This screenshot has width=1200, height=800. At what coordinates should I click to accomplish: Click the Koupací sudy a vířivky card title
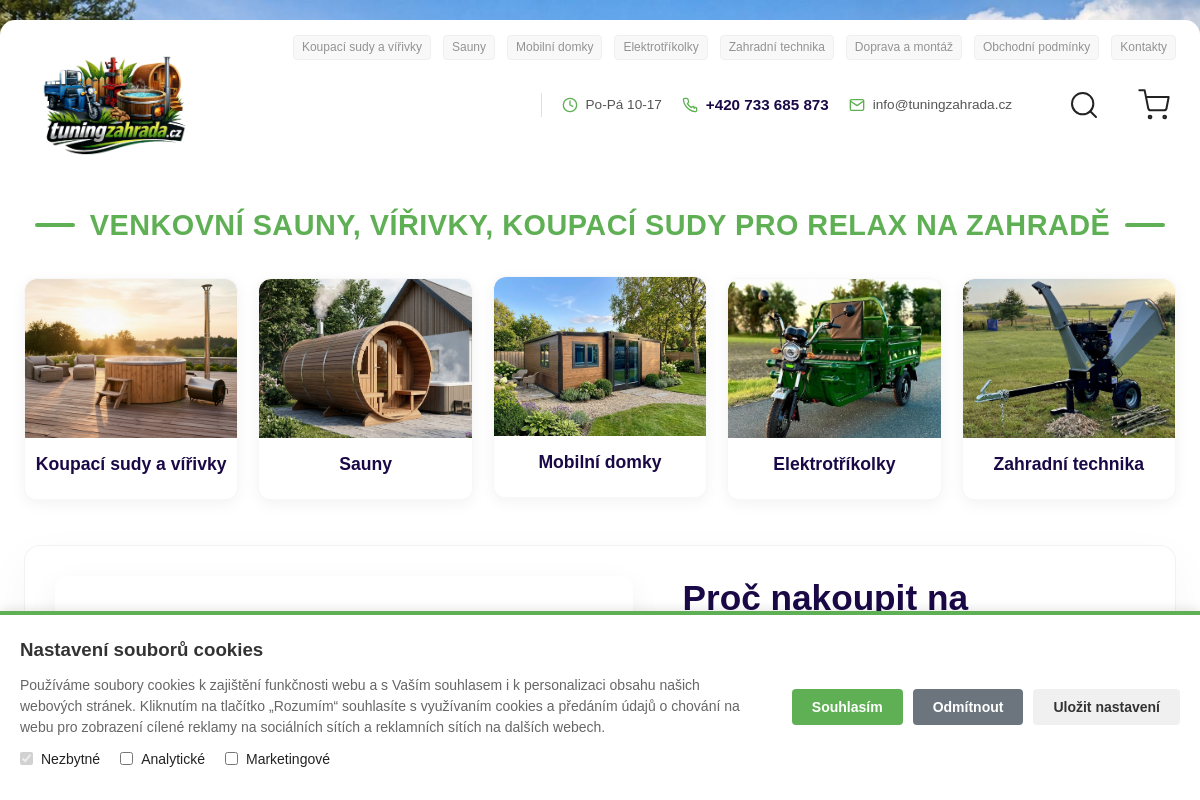(x=131, y=464)
